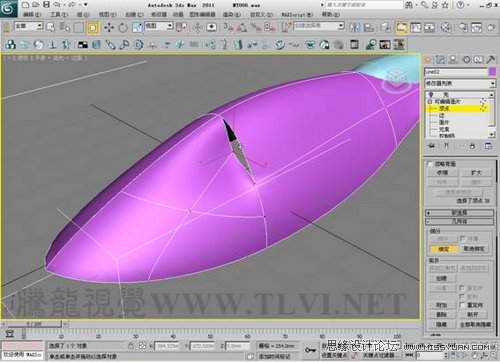Open the 视图(V) Views menu
Image resolution: width=500 pixels, height=362 pixels.
pos(107,15)
